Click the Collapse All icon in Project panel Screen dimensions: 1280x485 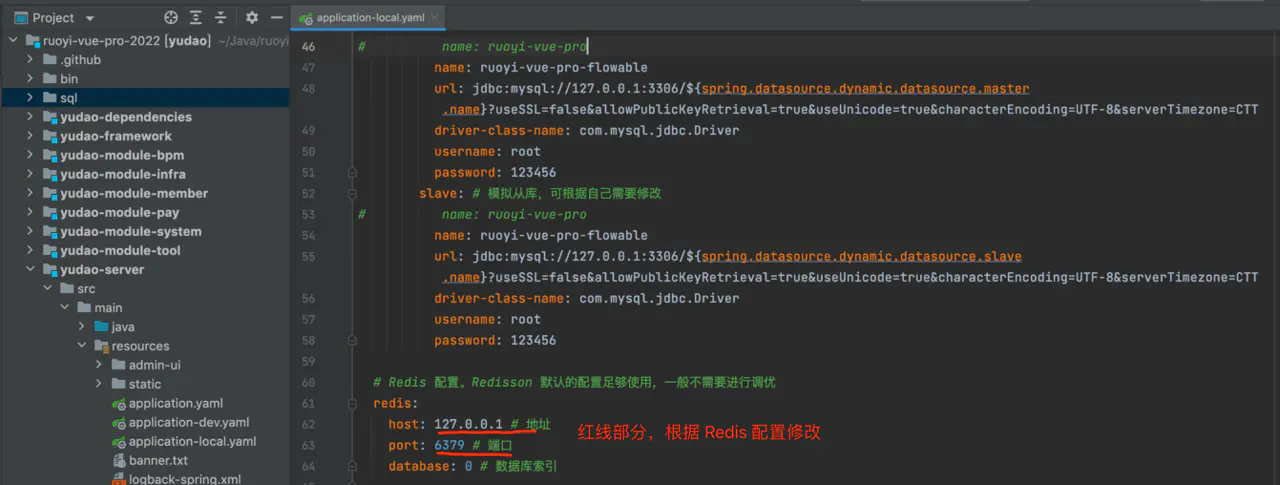click(221, 18)
